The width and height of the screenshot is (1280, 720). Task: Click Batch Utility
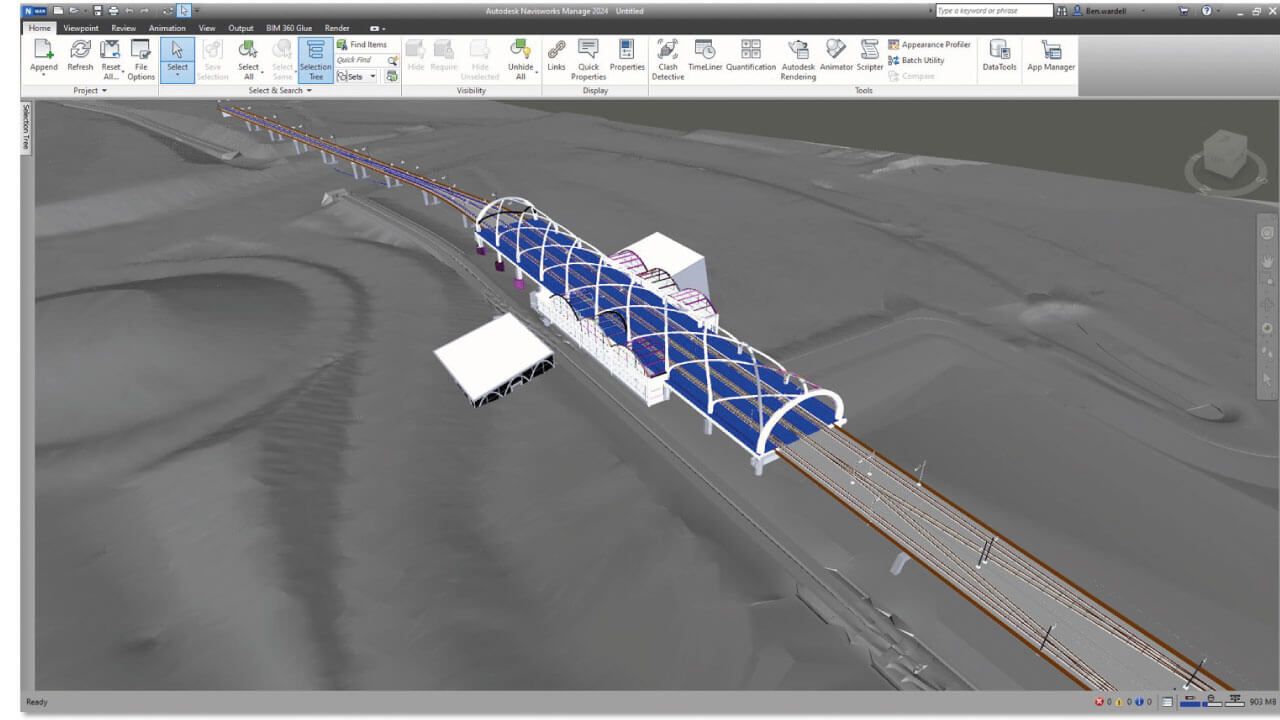(x=916, y=60)
